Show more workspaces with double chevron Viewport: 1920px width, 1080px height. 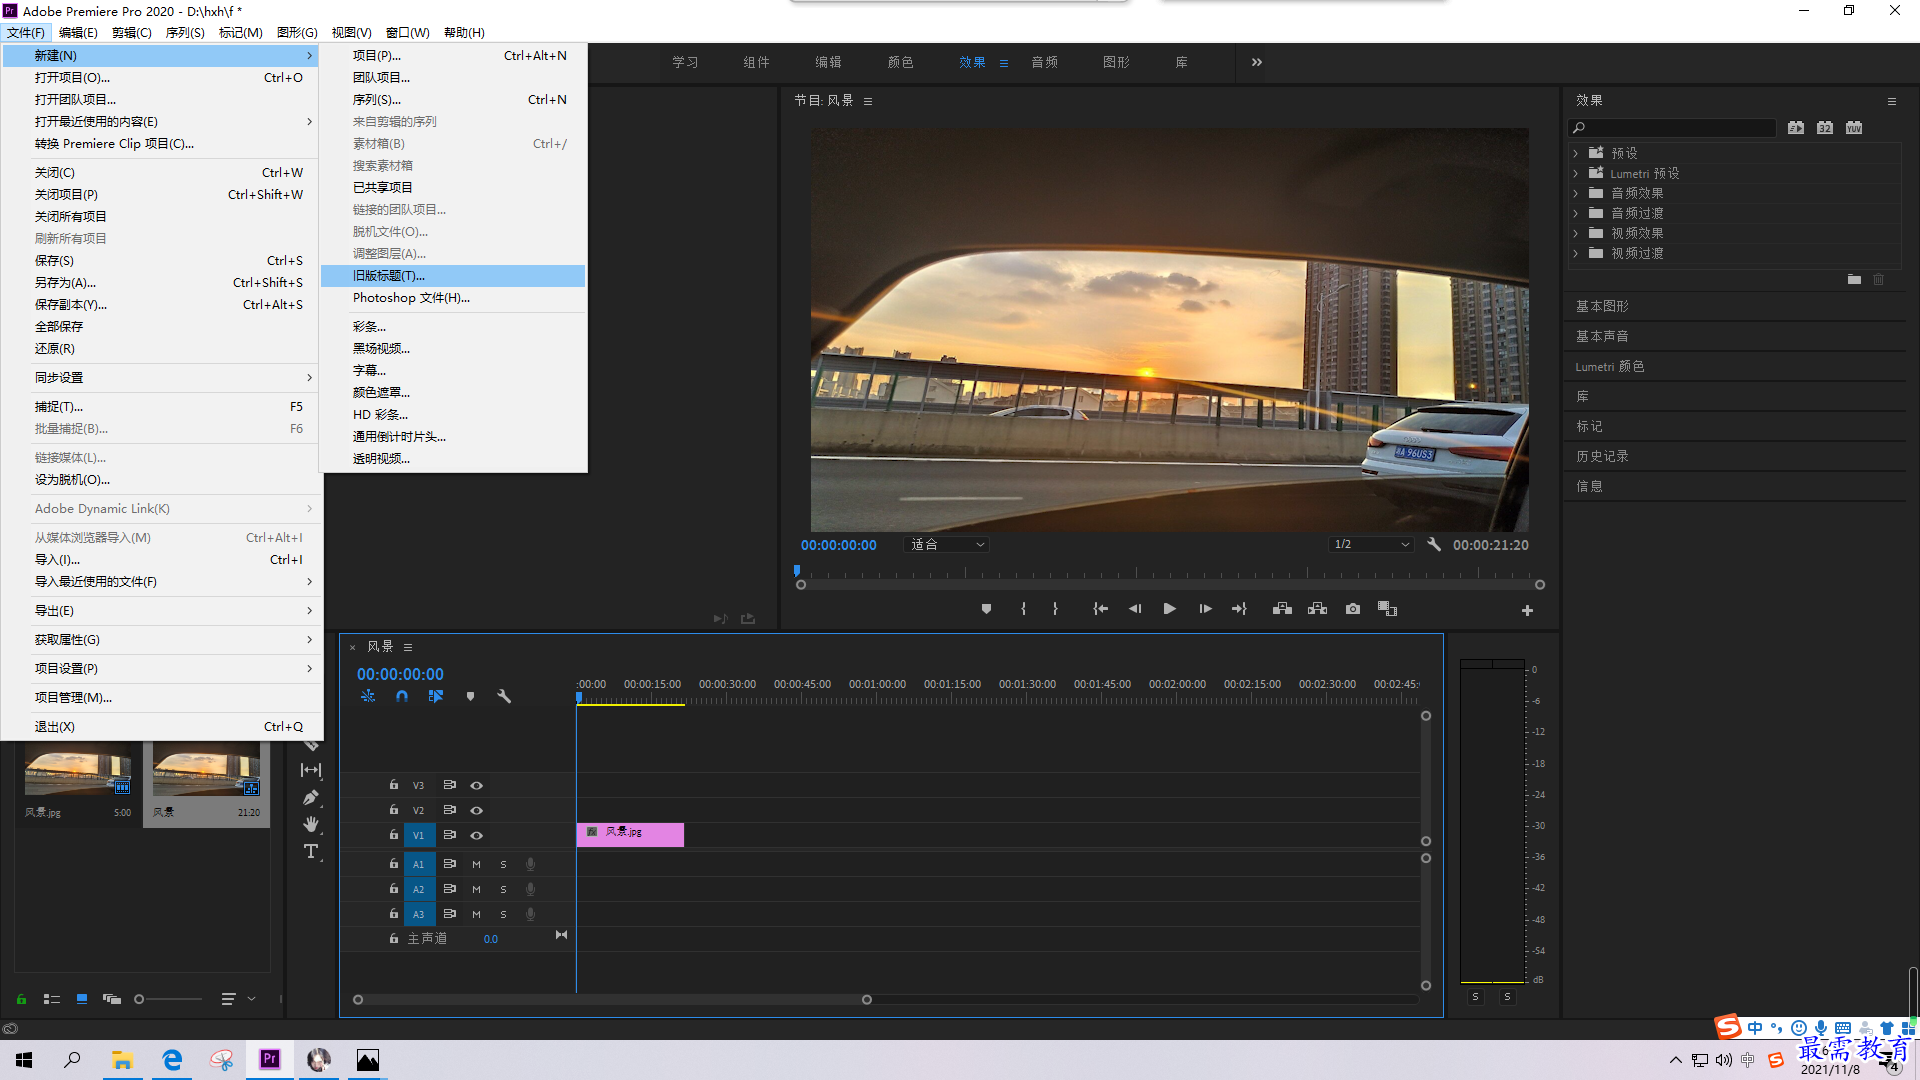(x=1257, y=62)
